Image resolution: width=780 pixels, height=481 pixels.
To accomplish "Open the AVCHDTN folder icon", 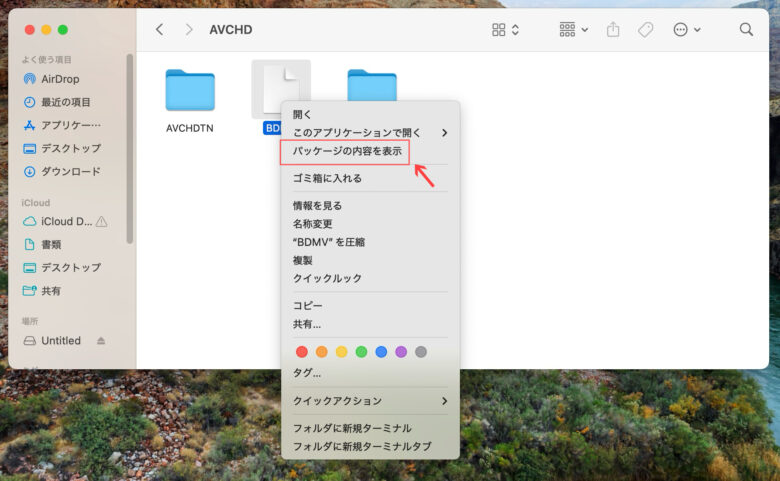I will click(189, 91).
